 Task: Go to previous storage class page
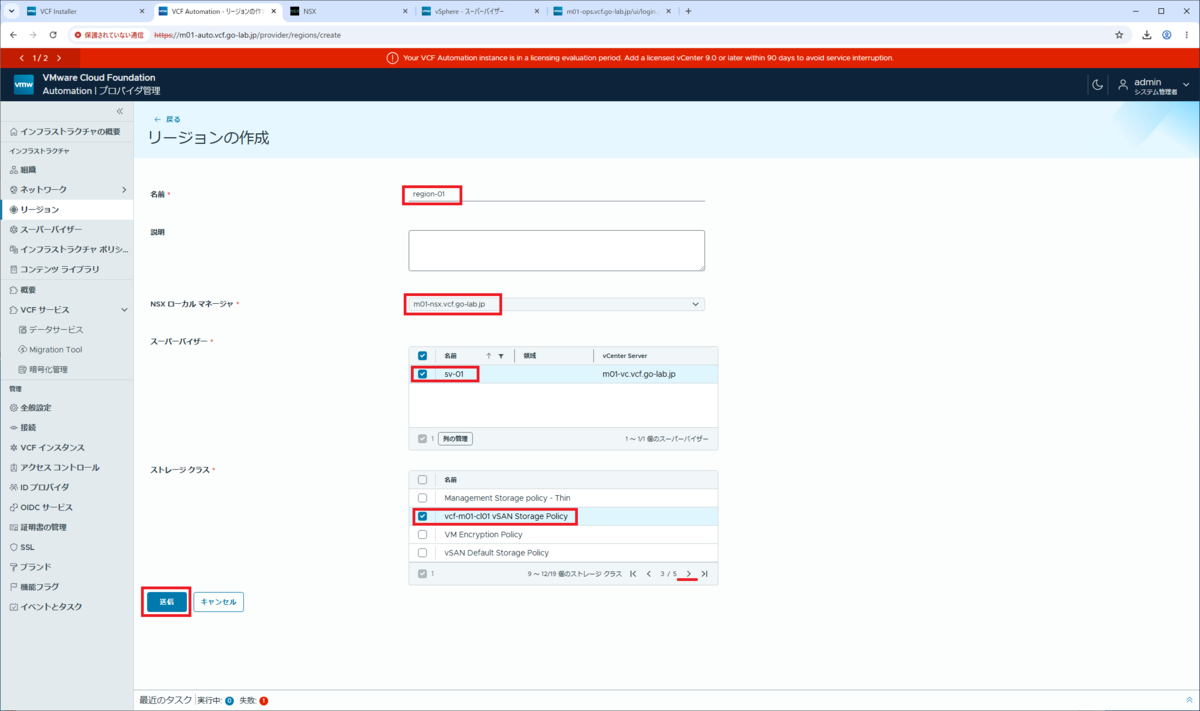(648, 574)
